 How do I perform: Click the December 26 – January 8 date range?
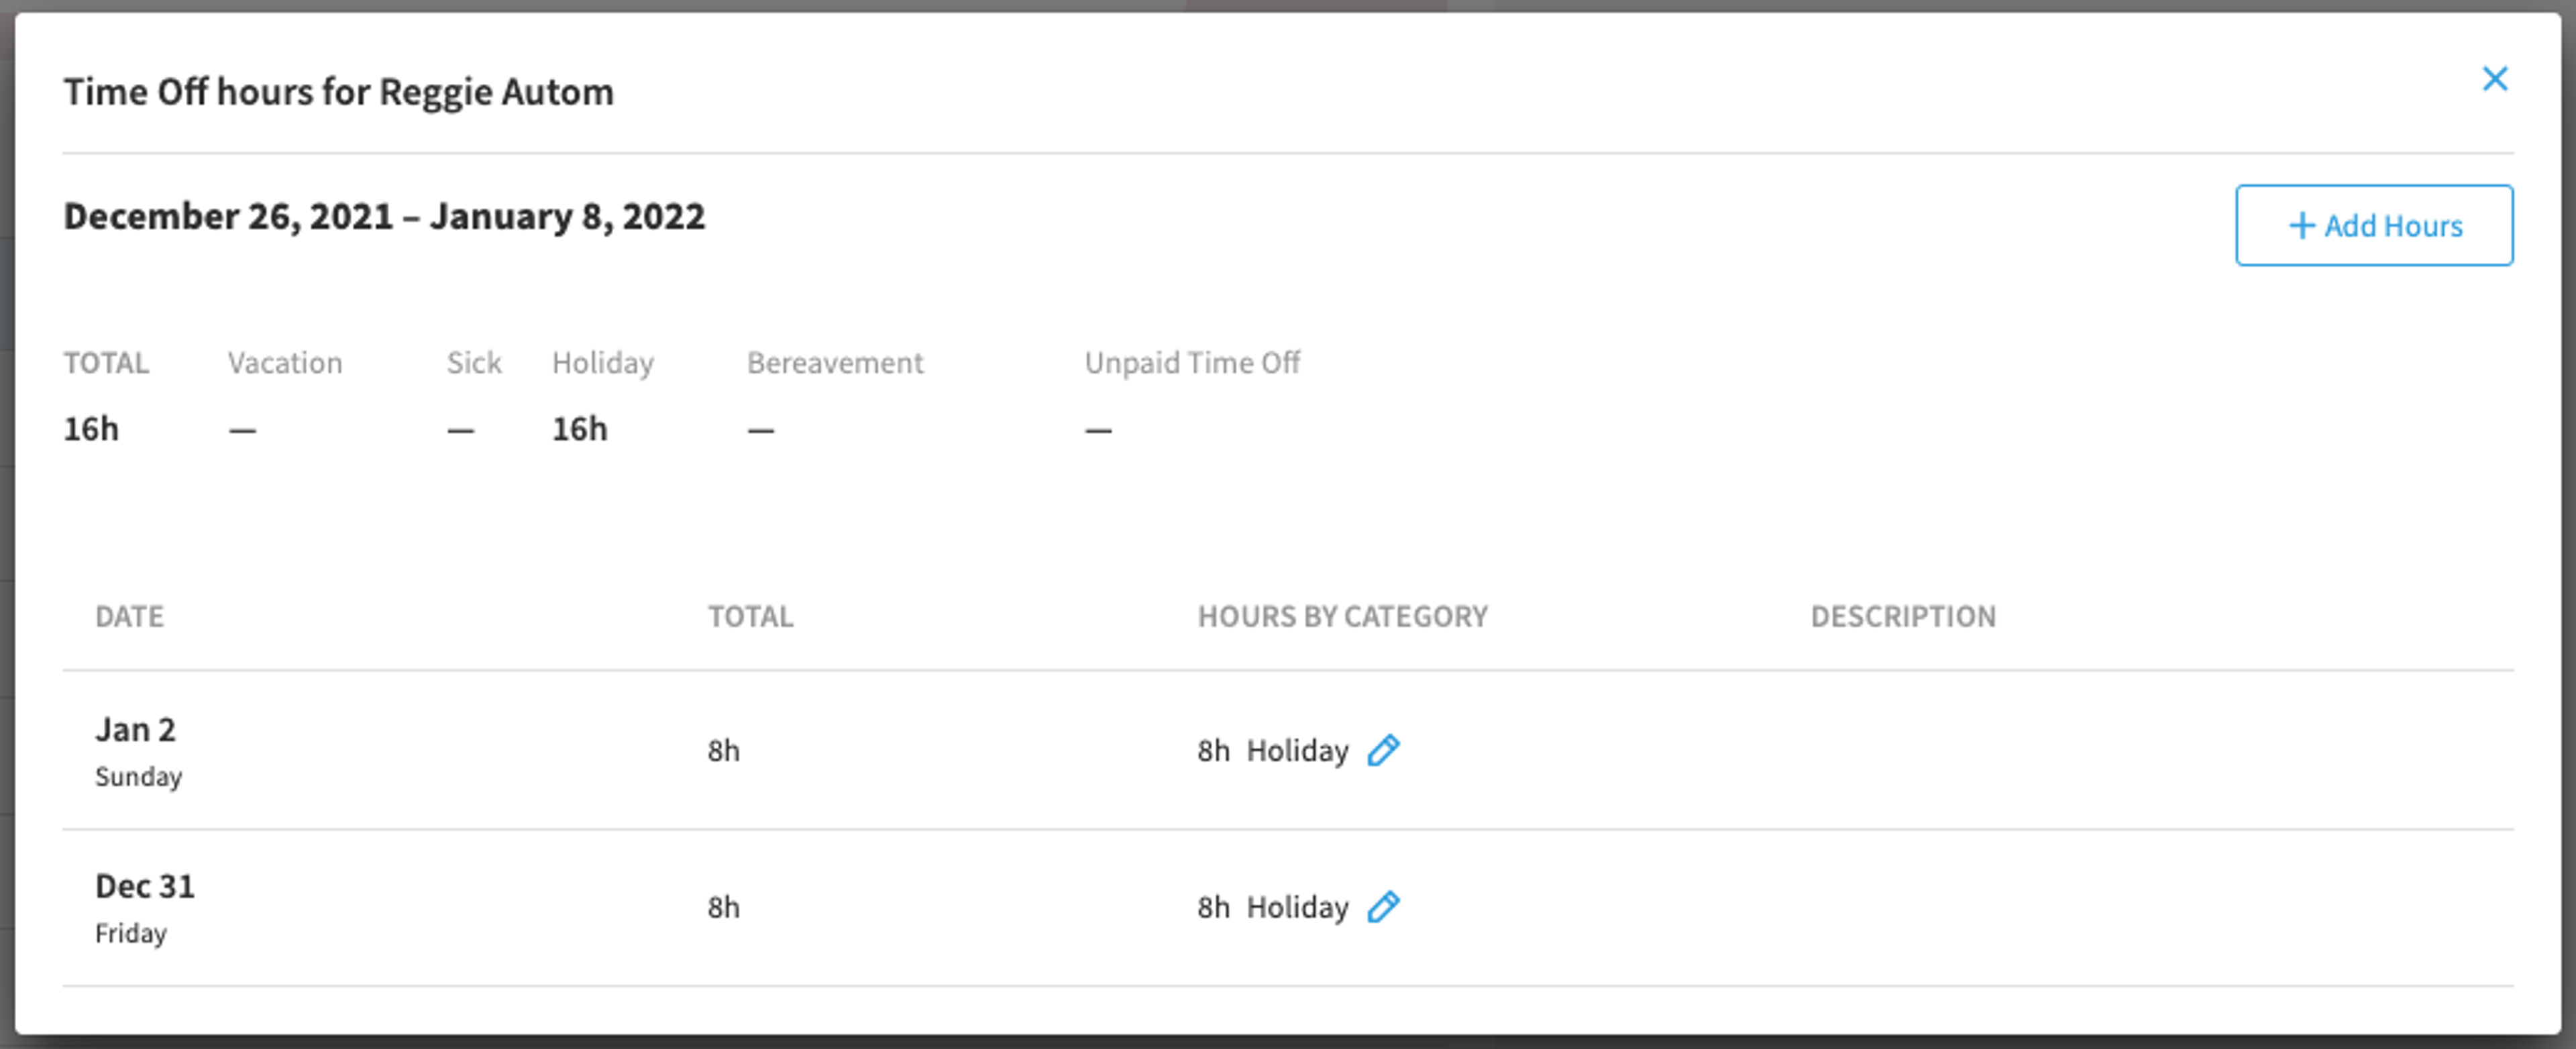coord(384,216)
